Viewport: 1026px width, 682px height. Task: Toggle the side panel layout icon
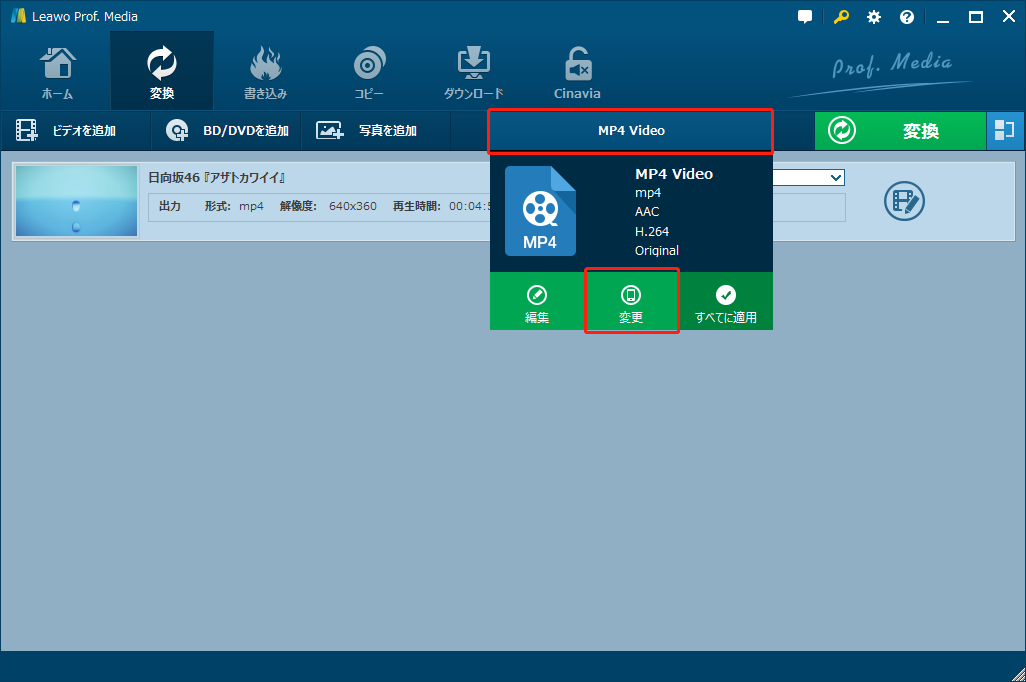(x=1005, y=131)
